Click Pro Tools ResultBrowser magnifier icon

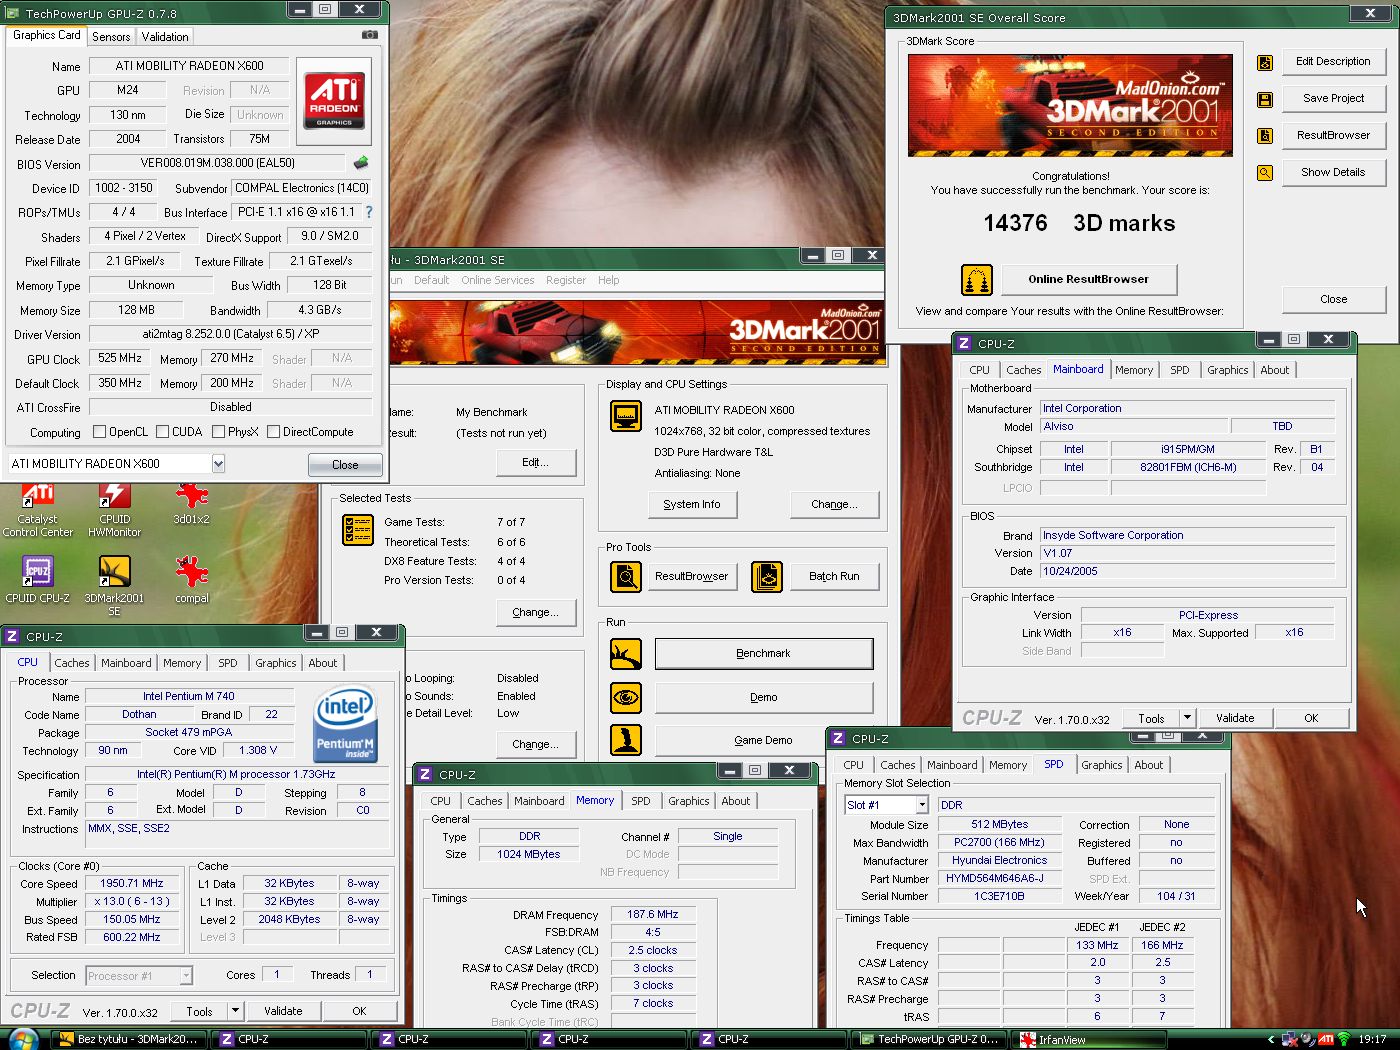click(626, 577)
